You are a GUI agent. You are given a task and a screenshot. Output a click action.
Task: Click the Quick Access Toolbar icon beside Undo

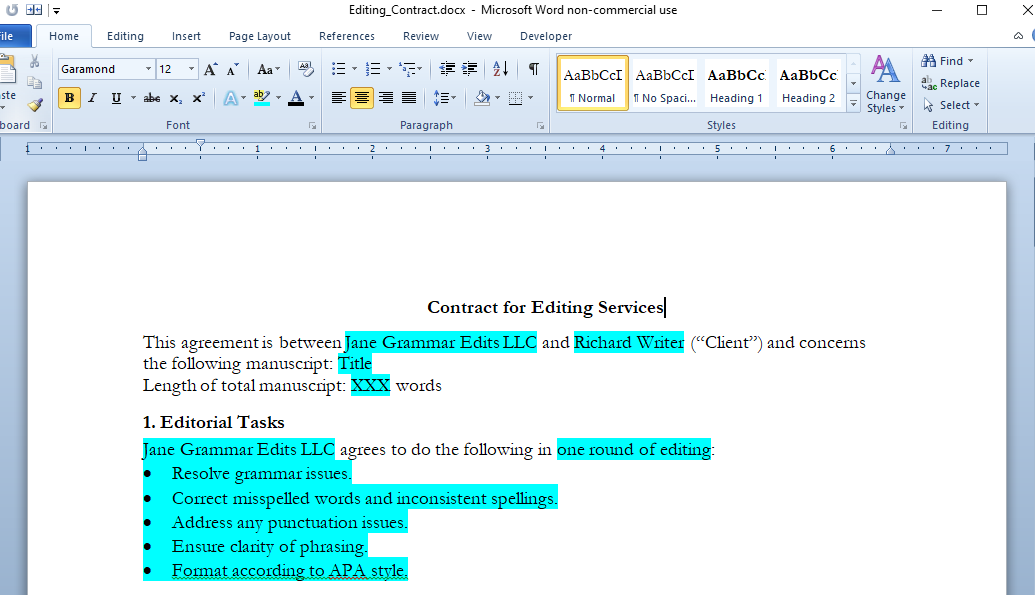34,10
